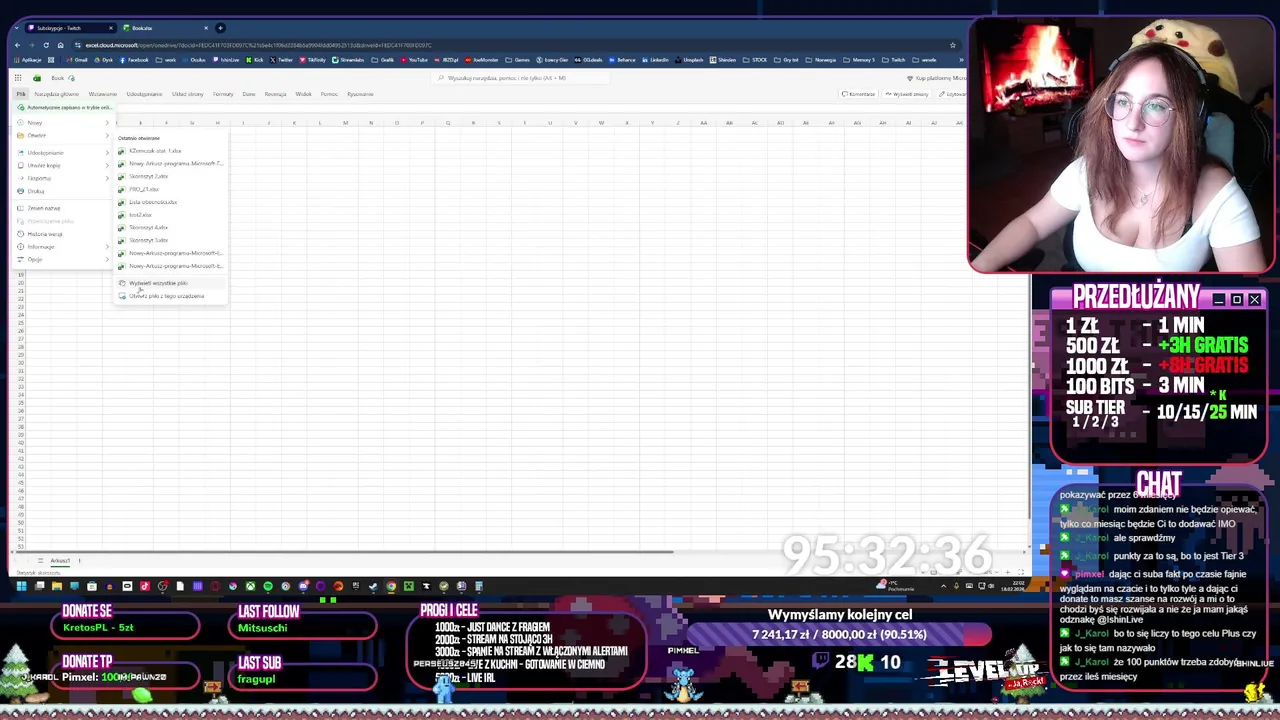Switch to the Wstawianie ribbon tab
The image size is (1280, 720).
(x=102, y=94)
